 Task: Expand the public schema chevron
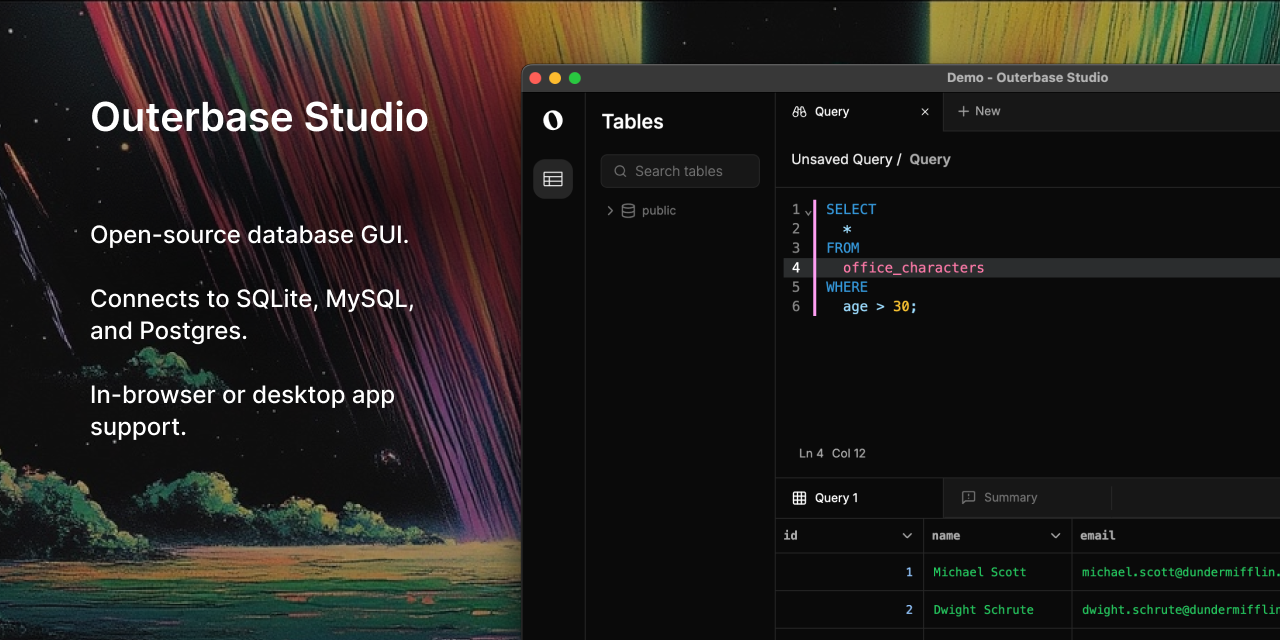pyautogui.click(x=610, y=211)
